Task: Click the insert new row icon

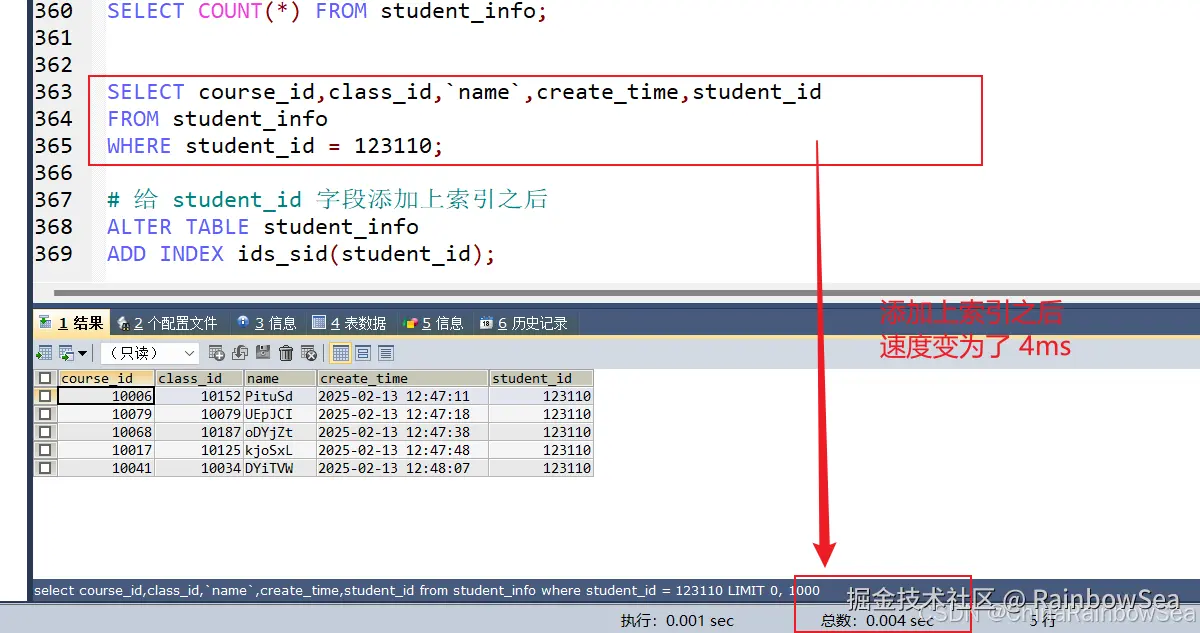Action: tap(217, 353)
